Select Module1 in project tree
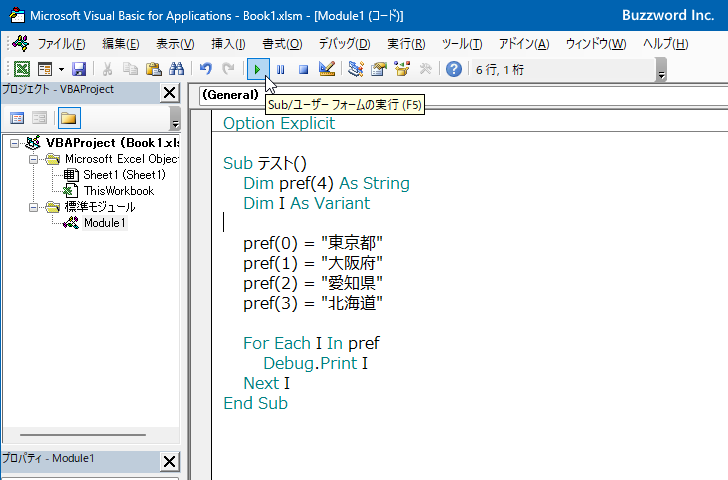This screenshot has height=480, width=728. point(104,223)
